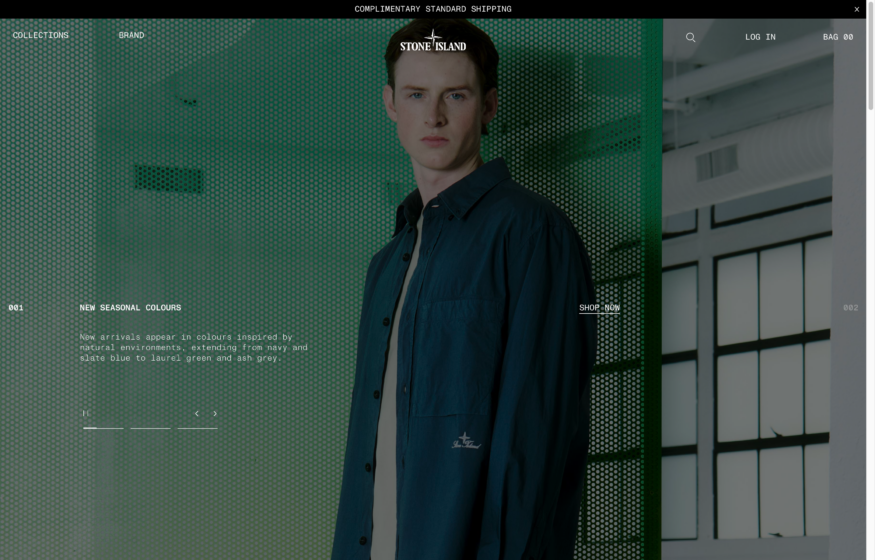
Task: Click the page vertical scrollbar thumb
Action: 871,56
